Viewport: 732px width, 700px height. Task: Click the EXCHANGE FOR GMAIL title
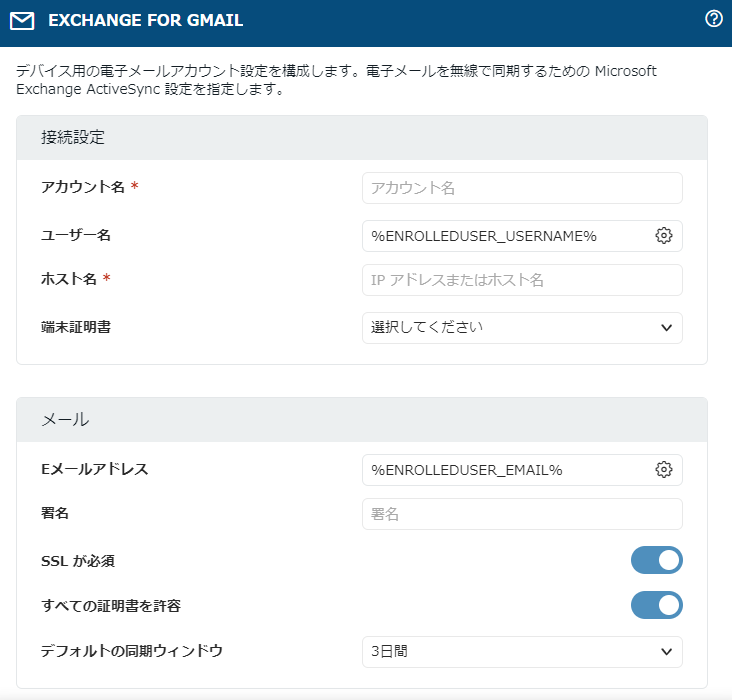click(146, 20)
